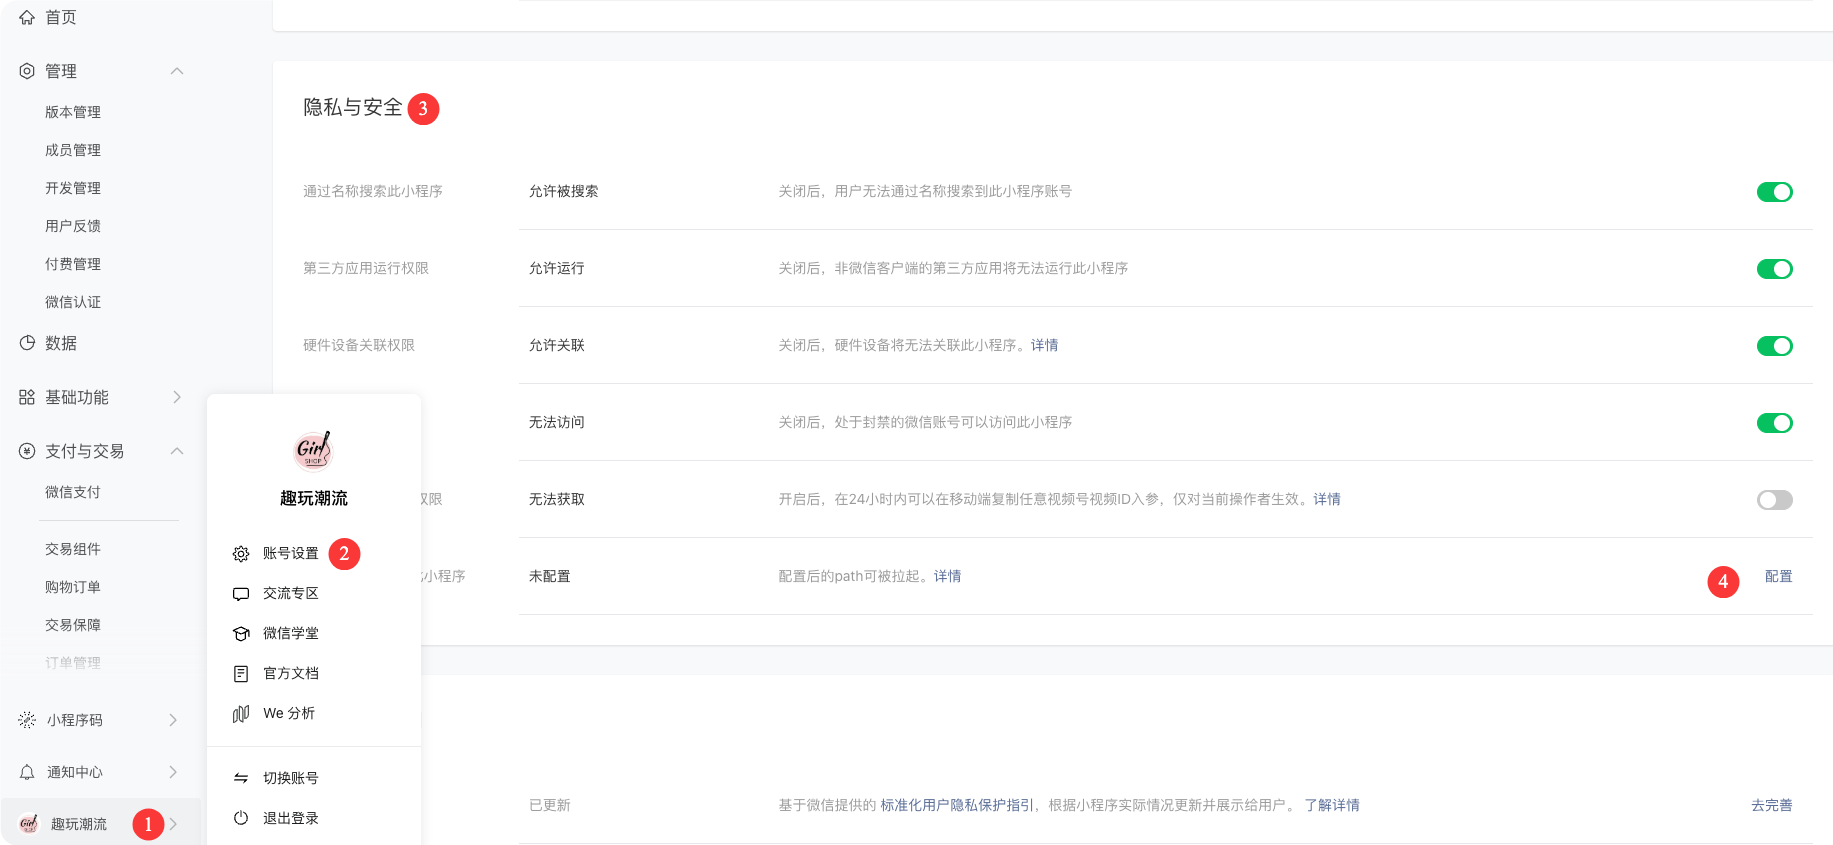Collapse the 管理 sidebar section chevron
This screenshot has height=845, width=1833.
[177, 71]
